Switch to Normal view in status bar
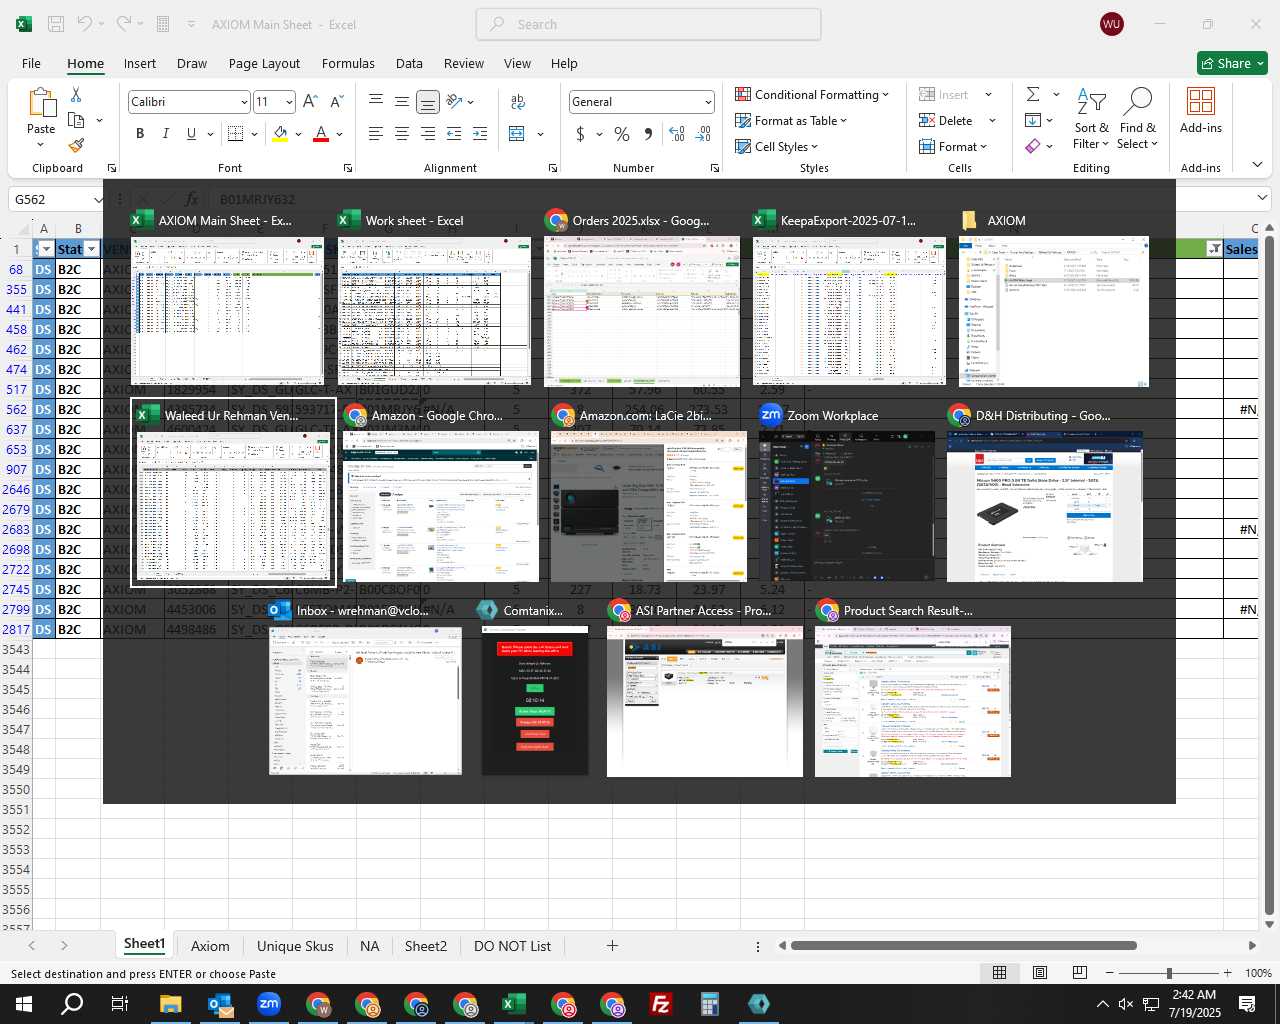This screenshot has height=1024, width=1280. 999,973
